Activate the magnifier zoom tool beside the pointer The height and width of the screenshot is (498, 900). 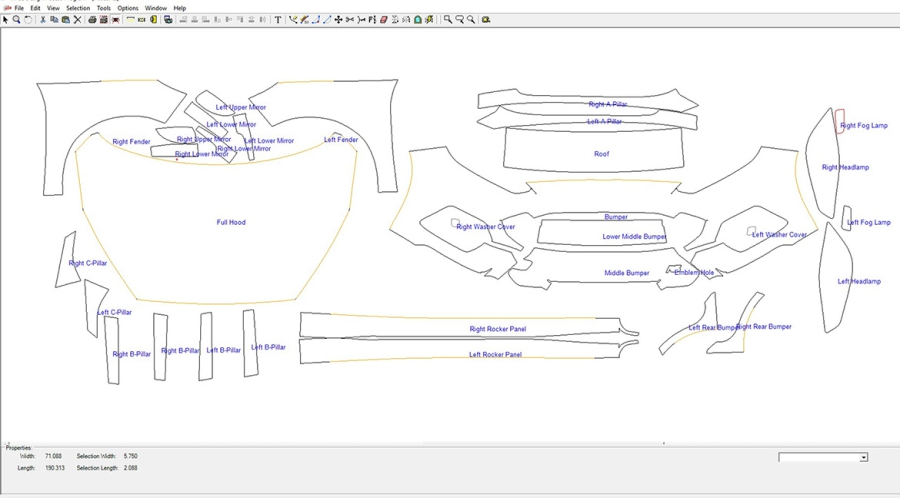click(x=16, y=20)
